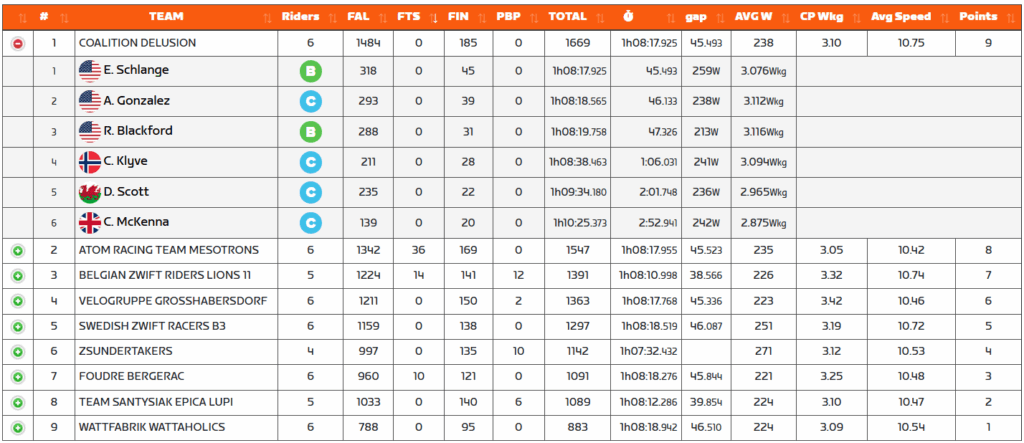Viewport: 1024px width, 443px height.
Task: Sort by the stopwatch time column
Action: pyautogui.click(x=627, y=17)
